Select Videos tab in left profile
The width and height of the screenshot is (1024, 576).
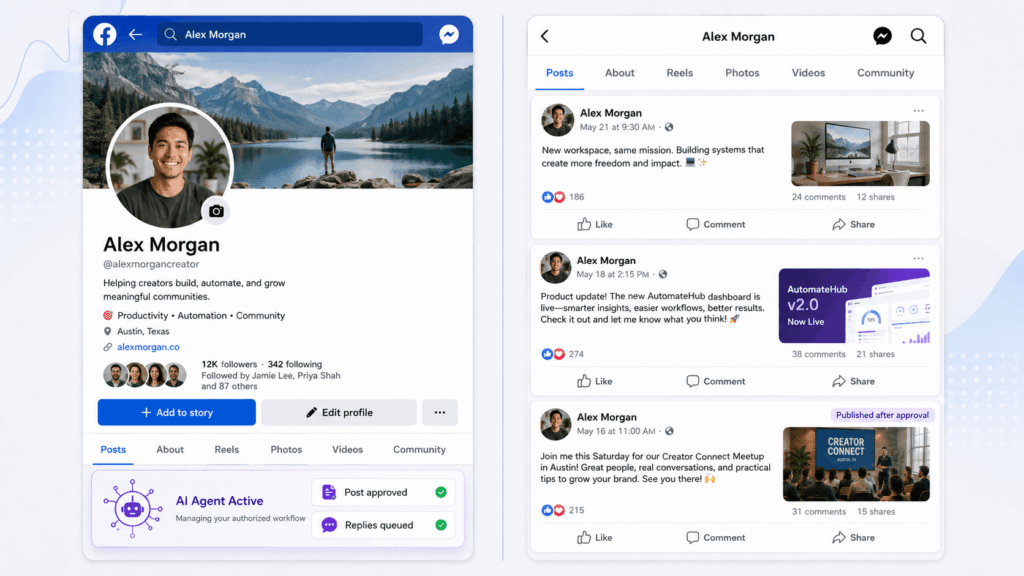[x=347, y=449]
